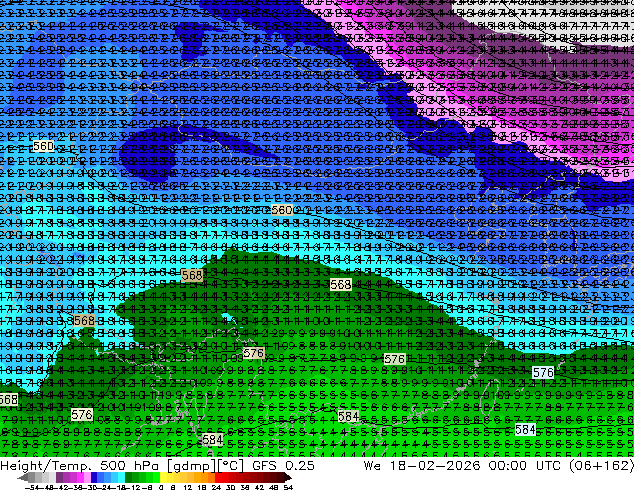Viewport: 634px width, 490px height.
Task: Click the '(06+162)' forecast run text
Action: click(601, 465)
